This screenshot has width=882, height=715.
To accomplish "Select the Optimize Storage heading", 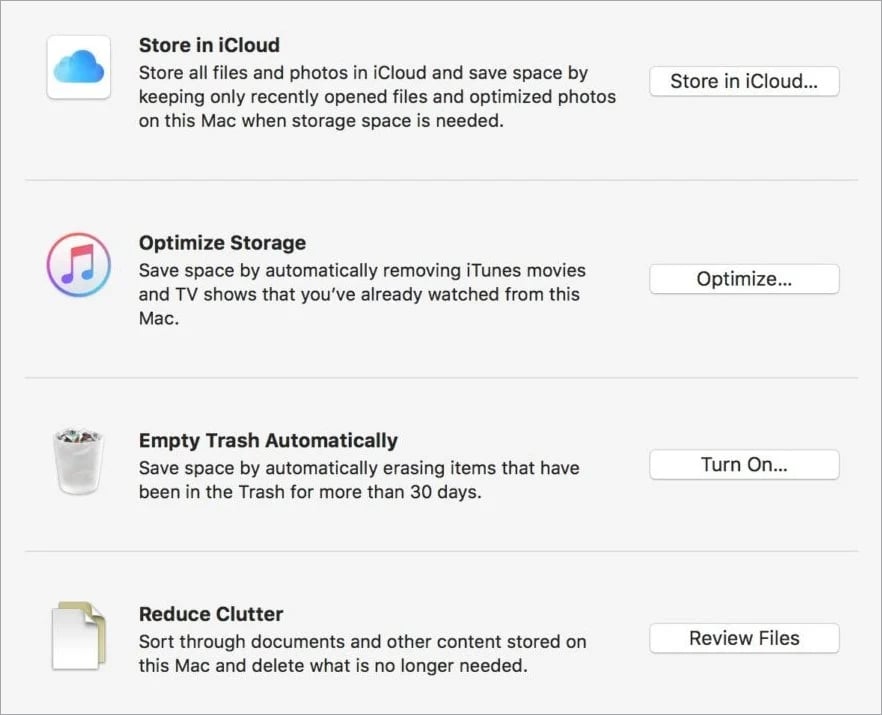I will (222, 243).
